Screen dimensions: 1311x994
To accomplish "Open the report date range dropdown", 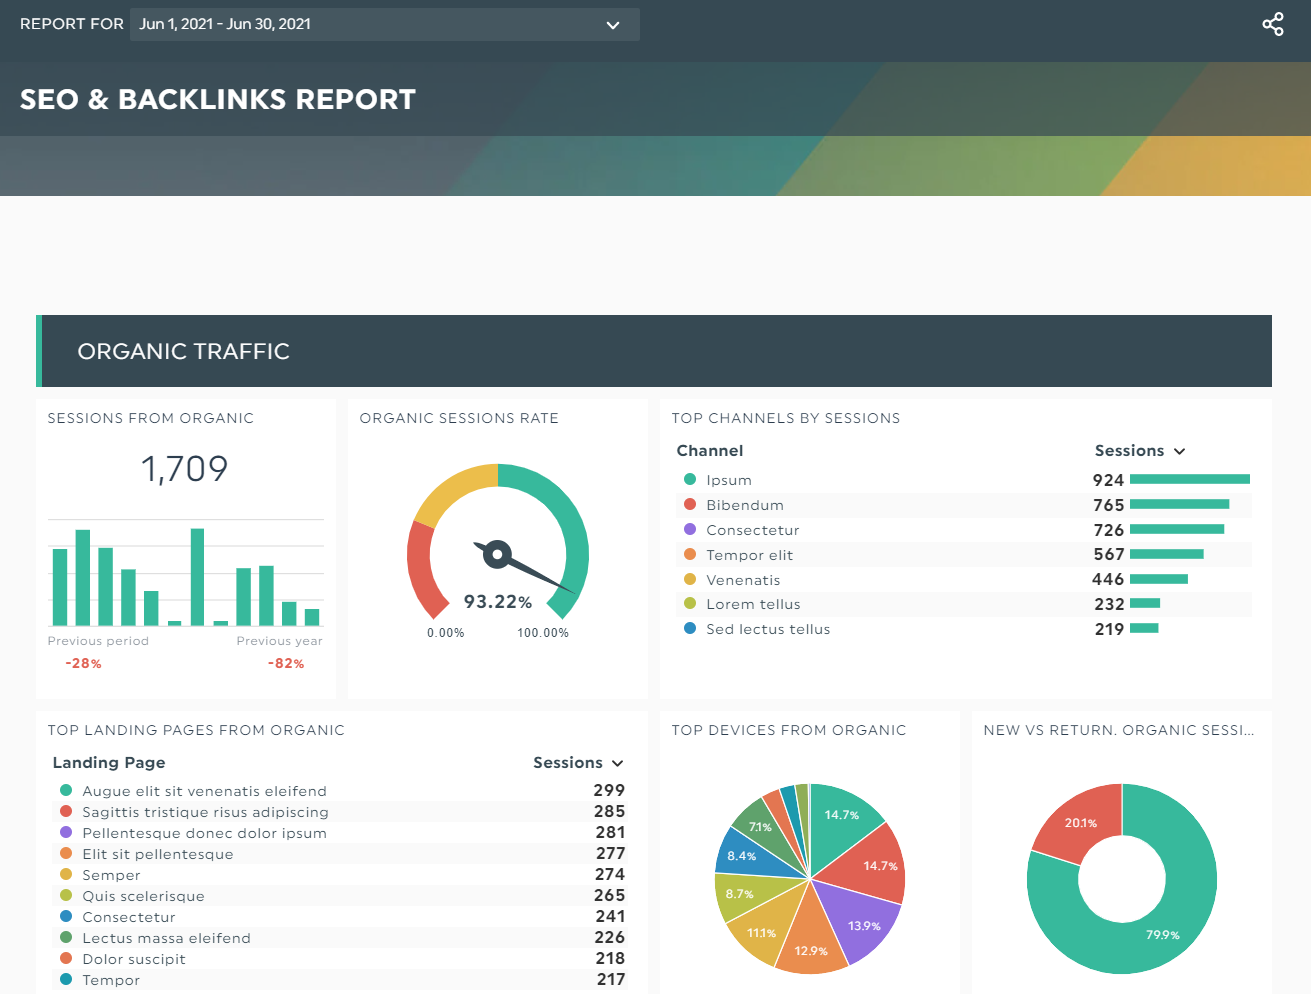I will click(x=384, y=24).
